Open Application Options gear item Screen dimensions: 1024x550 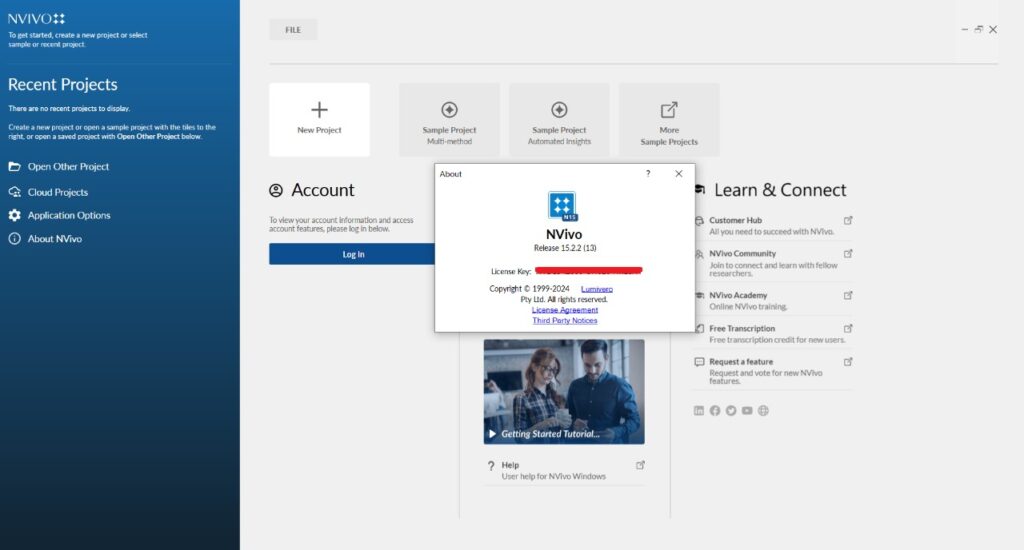(x=68, y=215)
